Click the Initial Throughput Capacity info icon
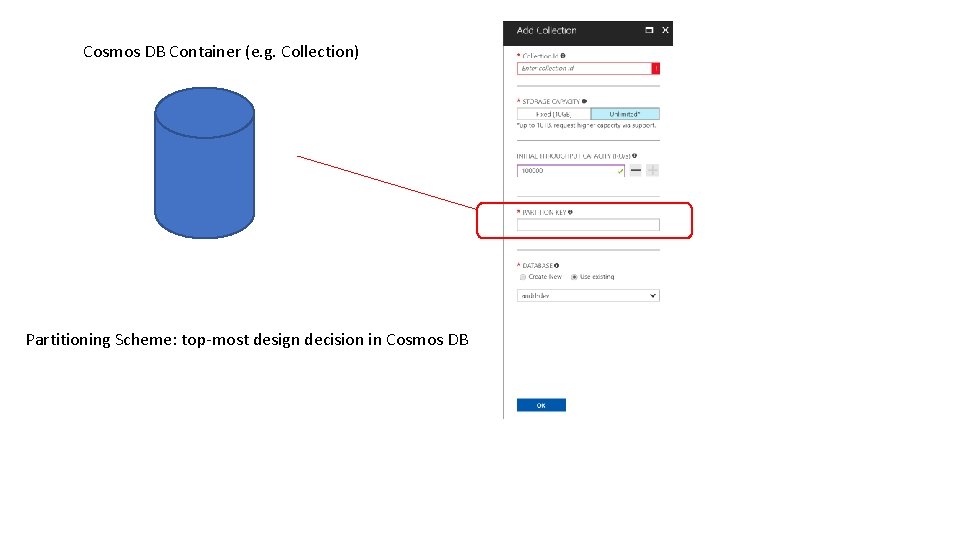The image size is (960, 540). click(x=634, y=156)
